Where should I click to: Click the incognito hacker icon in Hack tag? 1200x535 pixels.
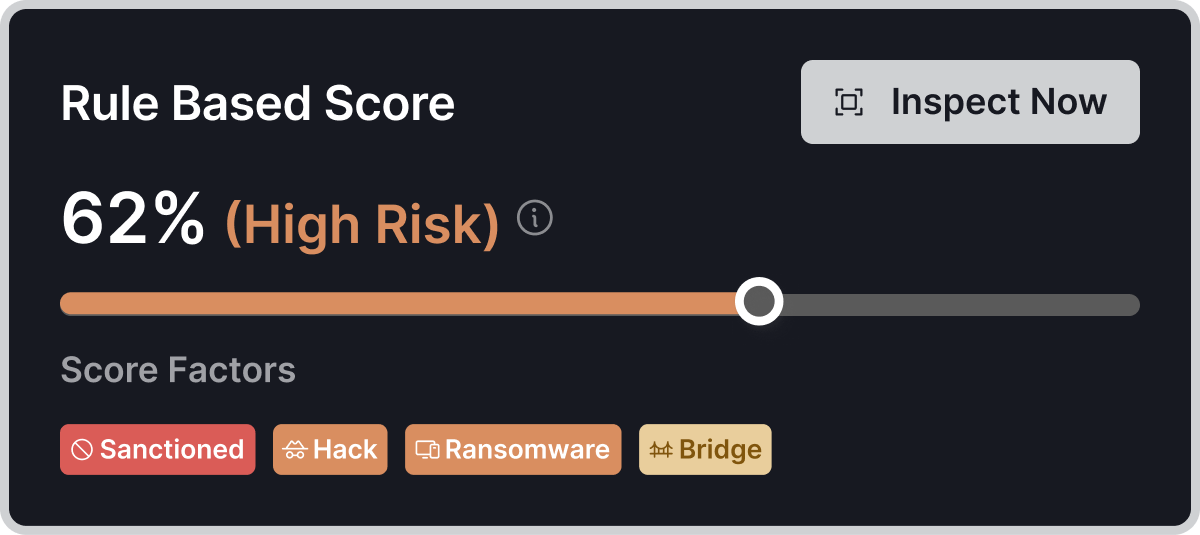tap(295, 450)
